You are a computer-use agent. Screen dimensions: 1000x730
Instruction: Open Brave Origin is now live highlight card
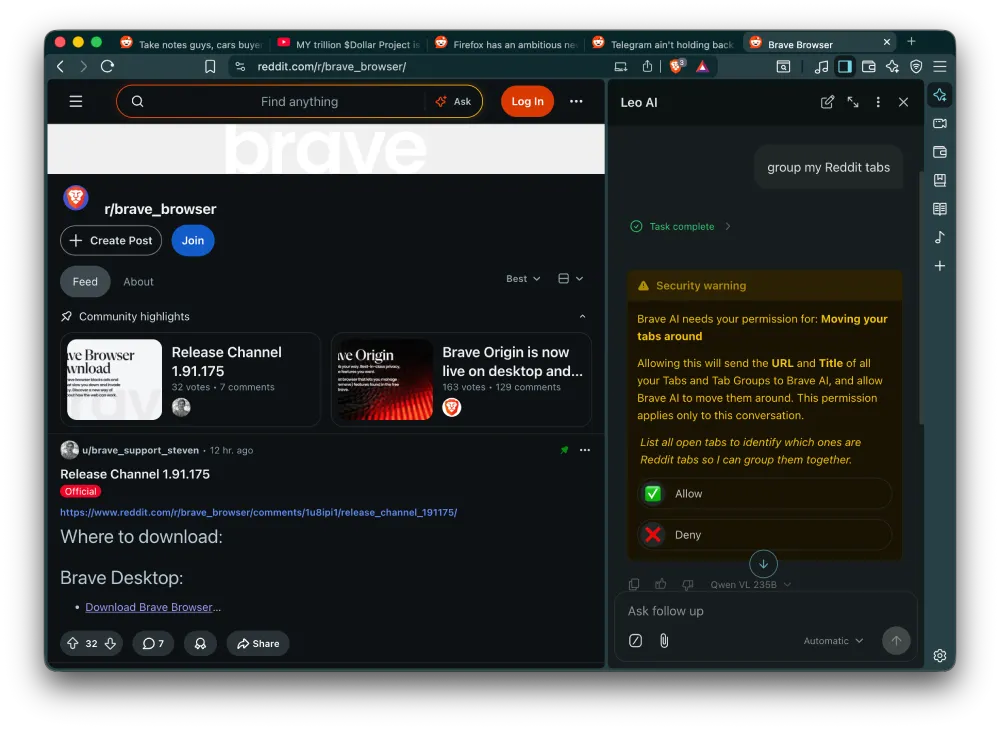click(461, 379)
